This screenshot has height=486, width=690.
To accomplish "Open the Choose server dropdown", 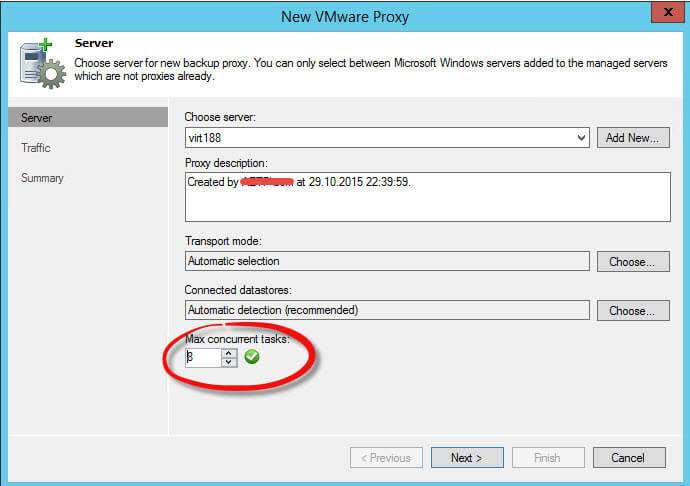I will click(x=581, y=138).
